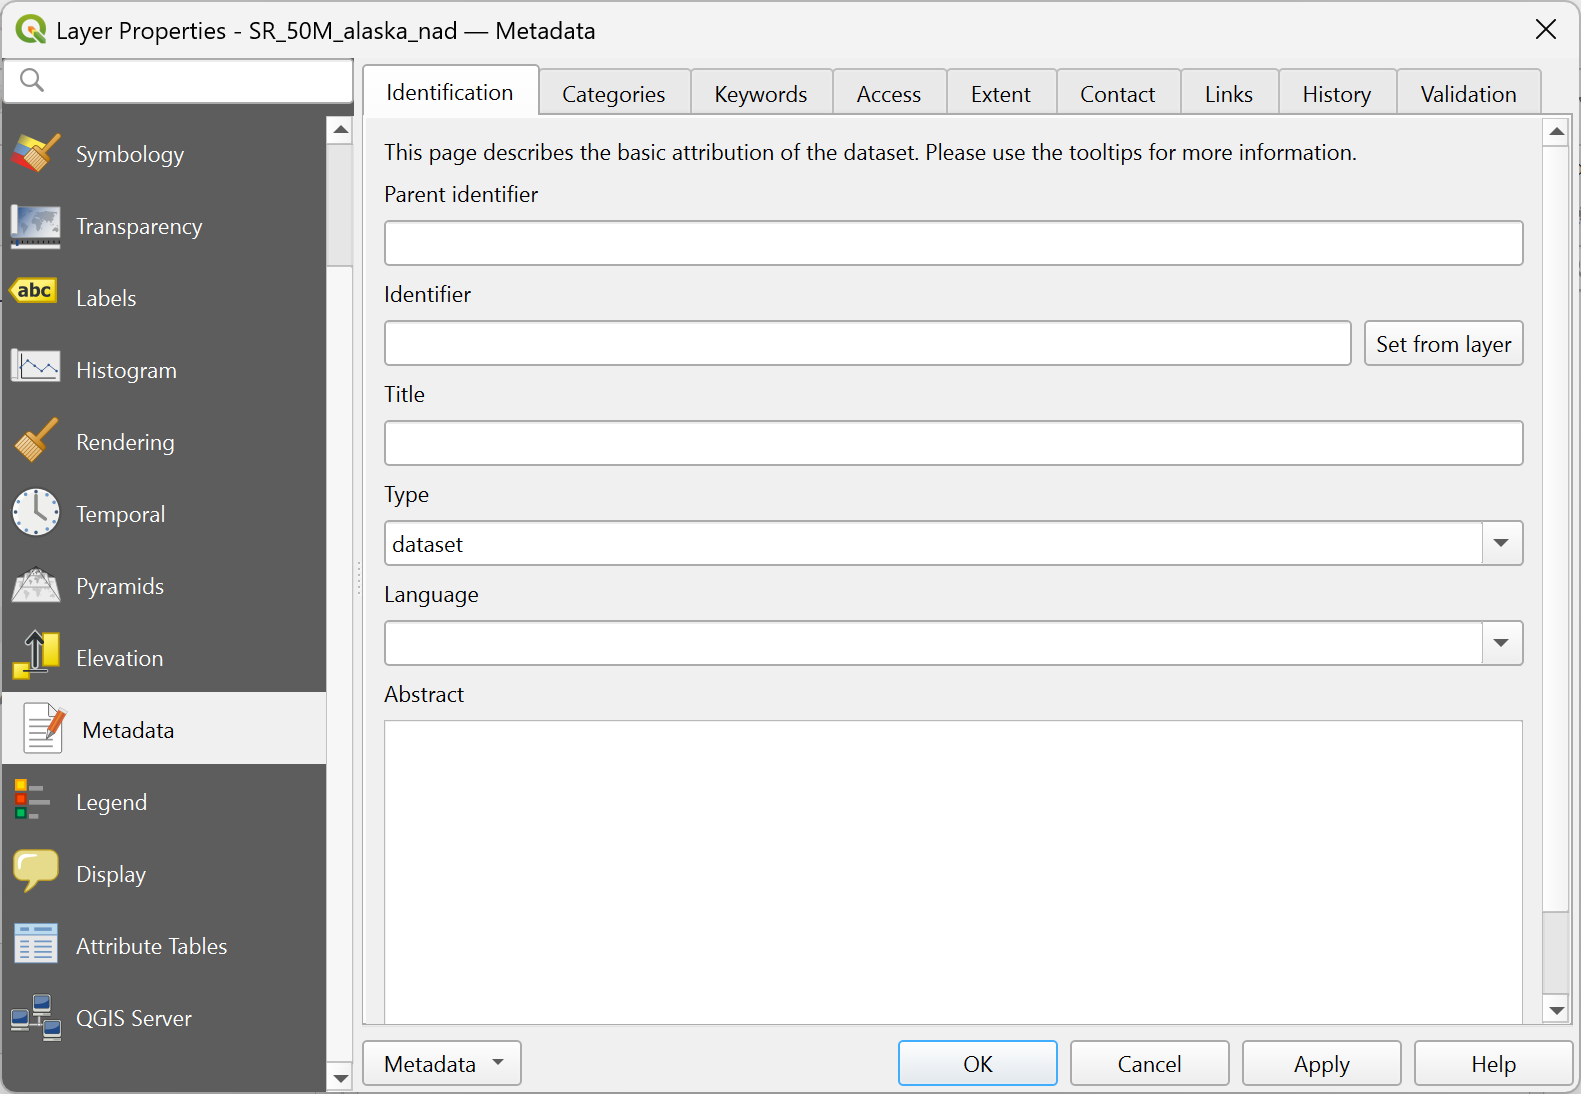This screenshot has height=1094, width=1581.
Task: Select the Transparency sidebar icon
Action: click(36, 226)
